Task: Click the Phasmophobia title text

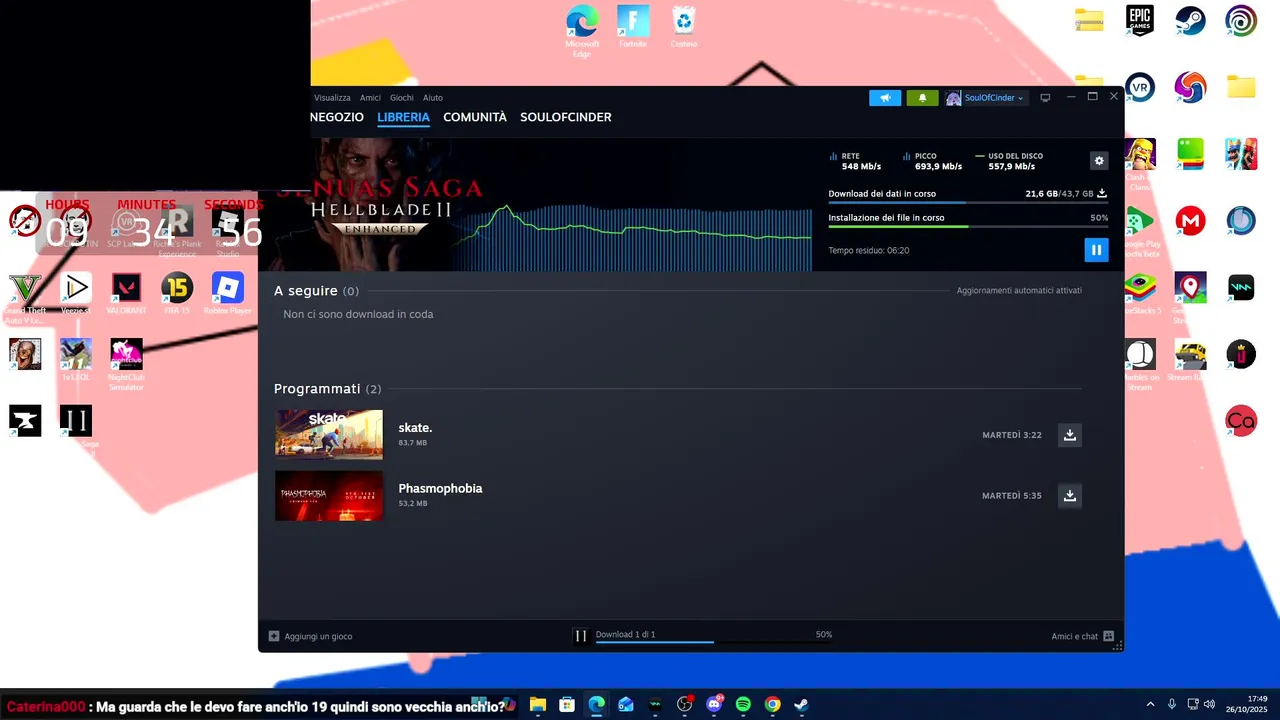Action: click(440, 488)
